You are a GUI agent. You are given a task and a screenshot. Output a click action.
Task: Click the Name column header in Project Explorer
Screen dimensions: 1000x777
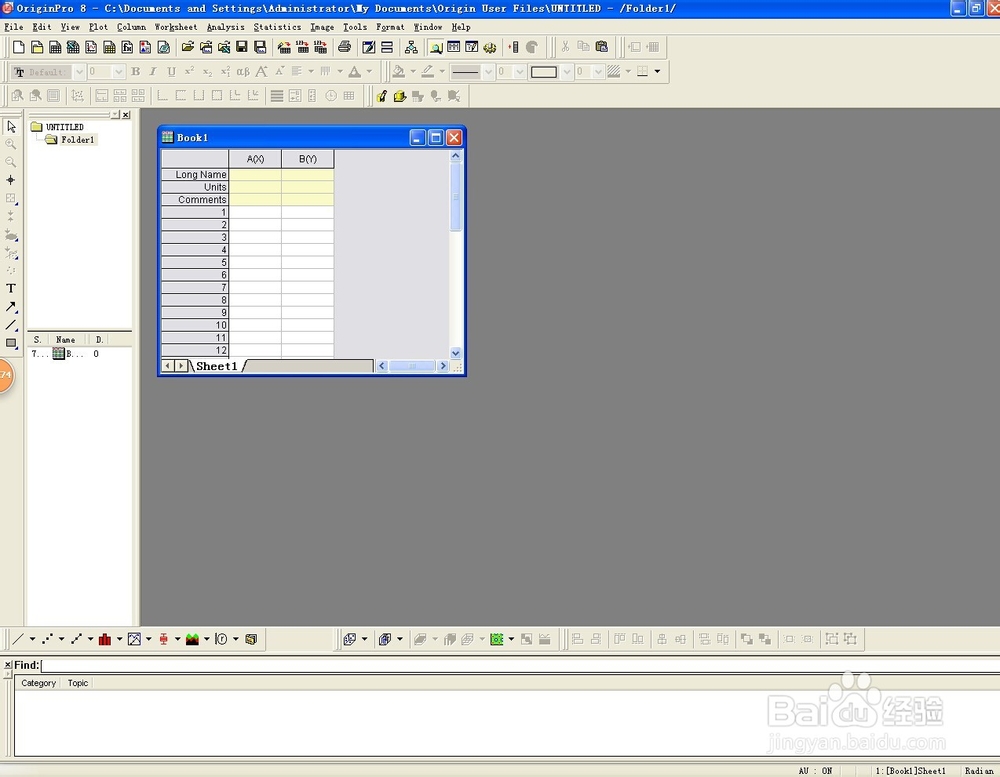click(x=65, y=340)
